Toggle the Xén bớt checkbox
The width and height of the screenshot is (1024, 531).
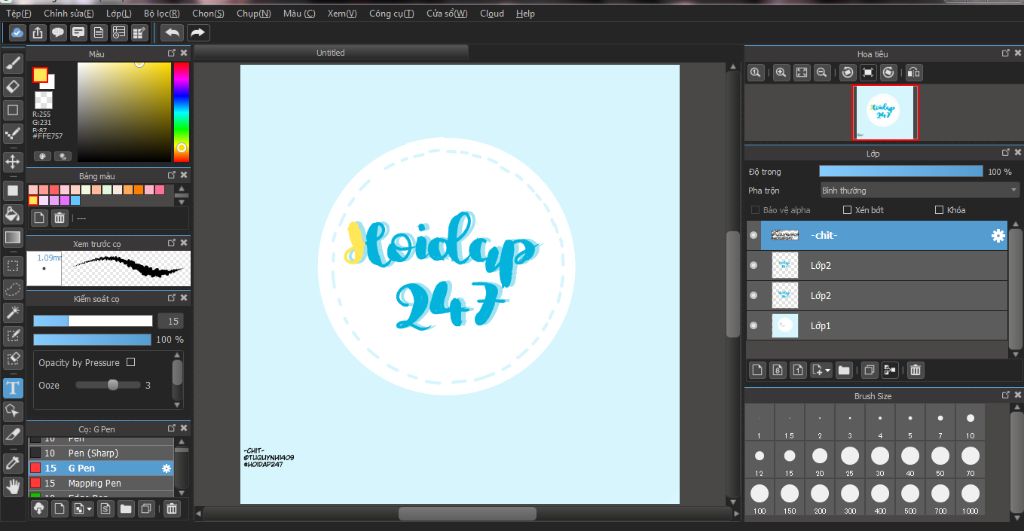tap(847, 210)
